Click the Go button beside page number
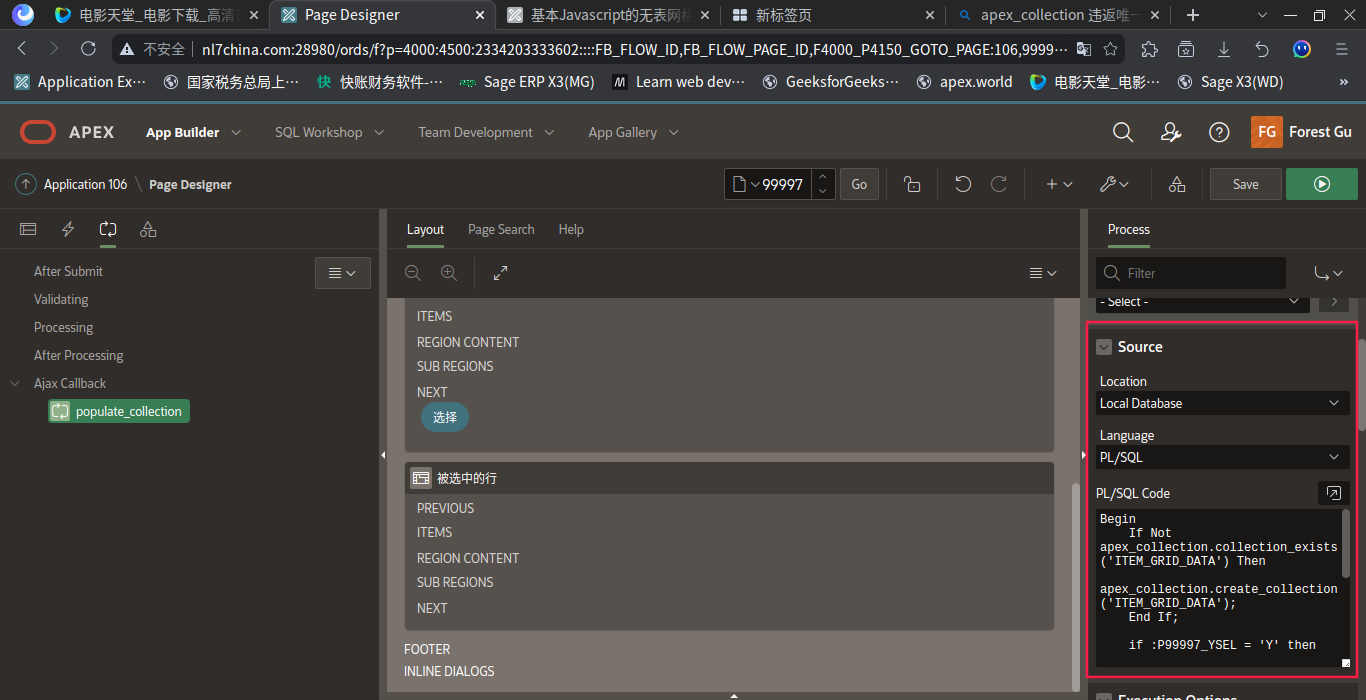The height and width of the screenshot is (700, 1366). coord(858,184)
